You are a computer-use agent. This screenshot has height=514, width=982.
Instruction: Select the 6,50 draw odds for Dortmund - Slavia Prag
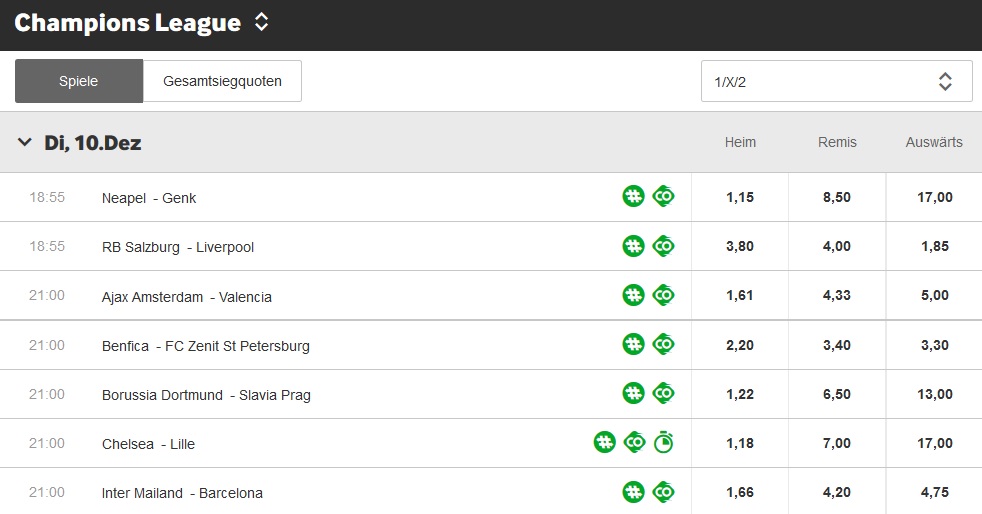[x=837, y=394]
